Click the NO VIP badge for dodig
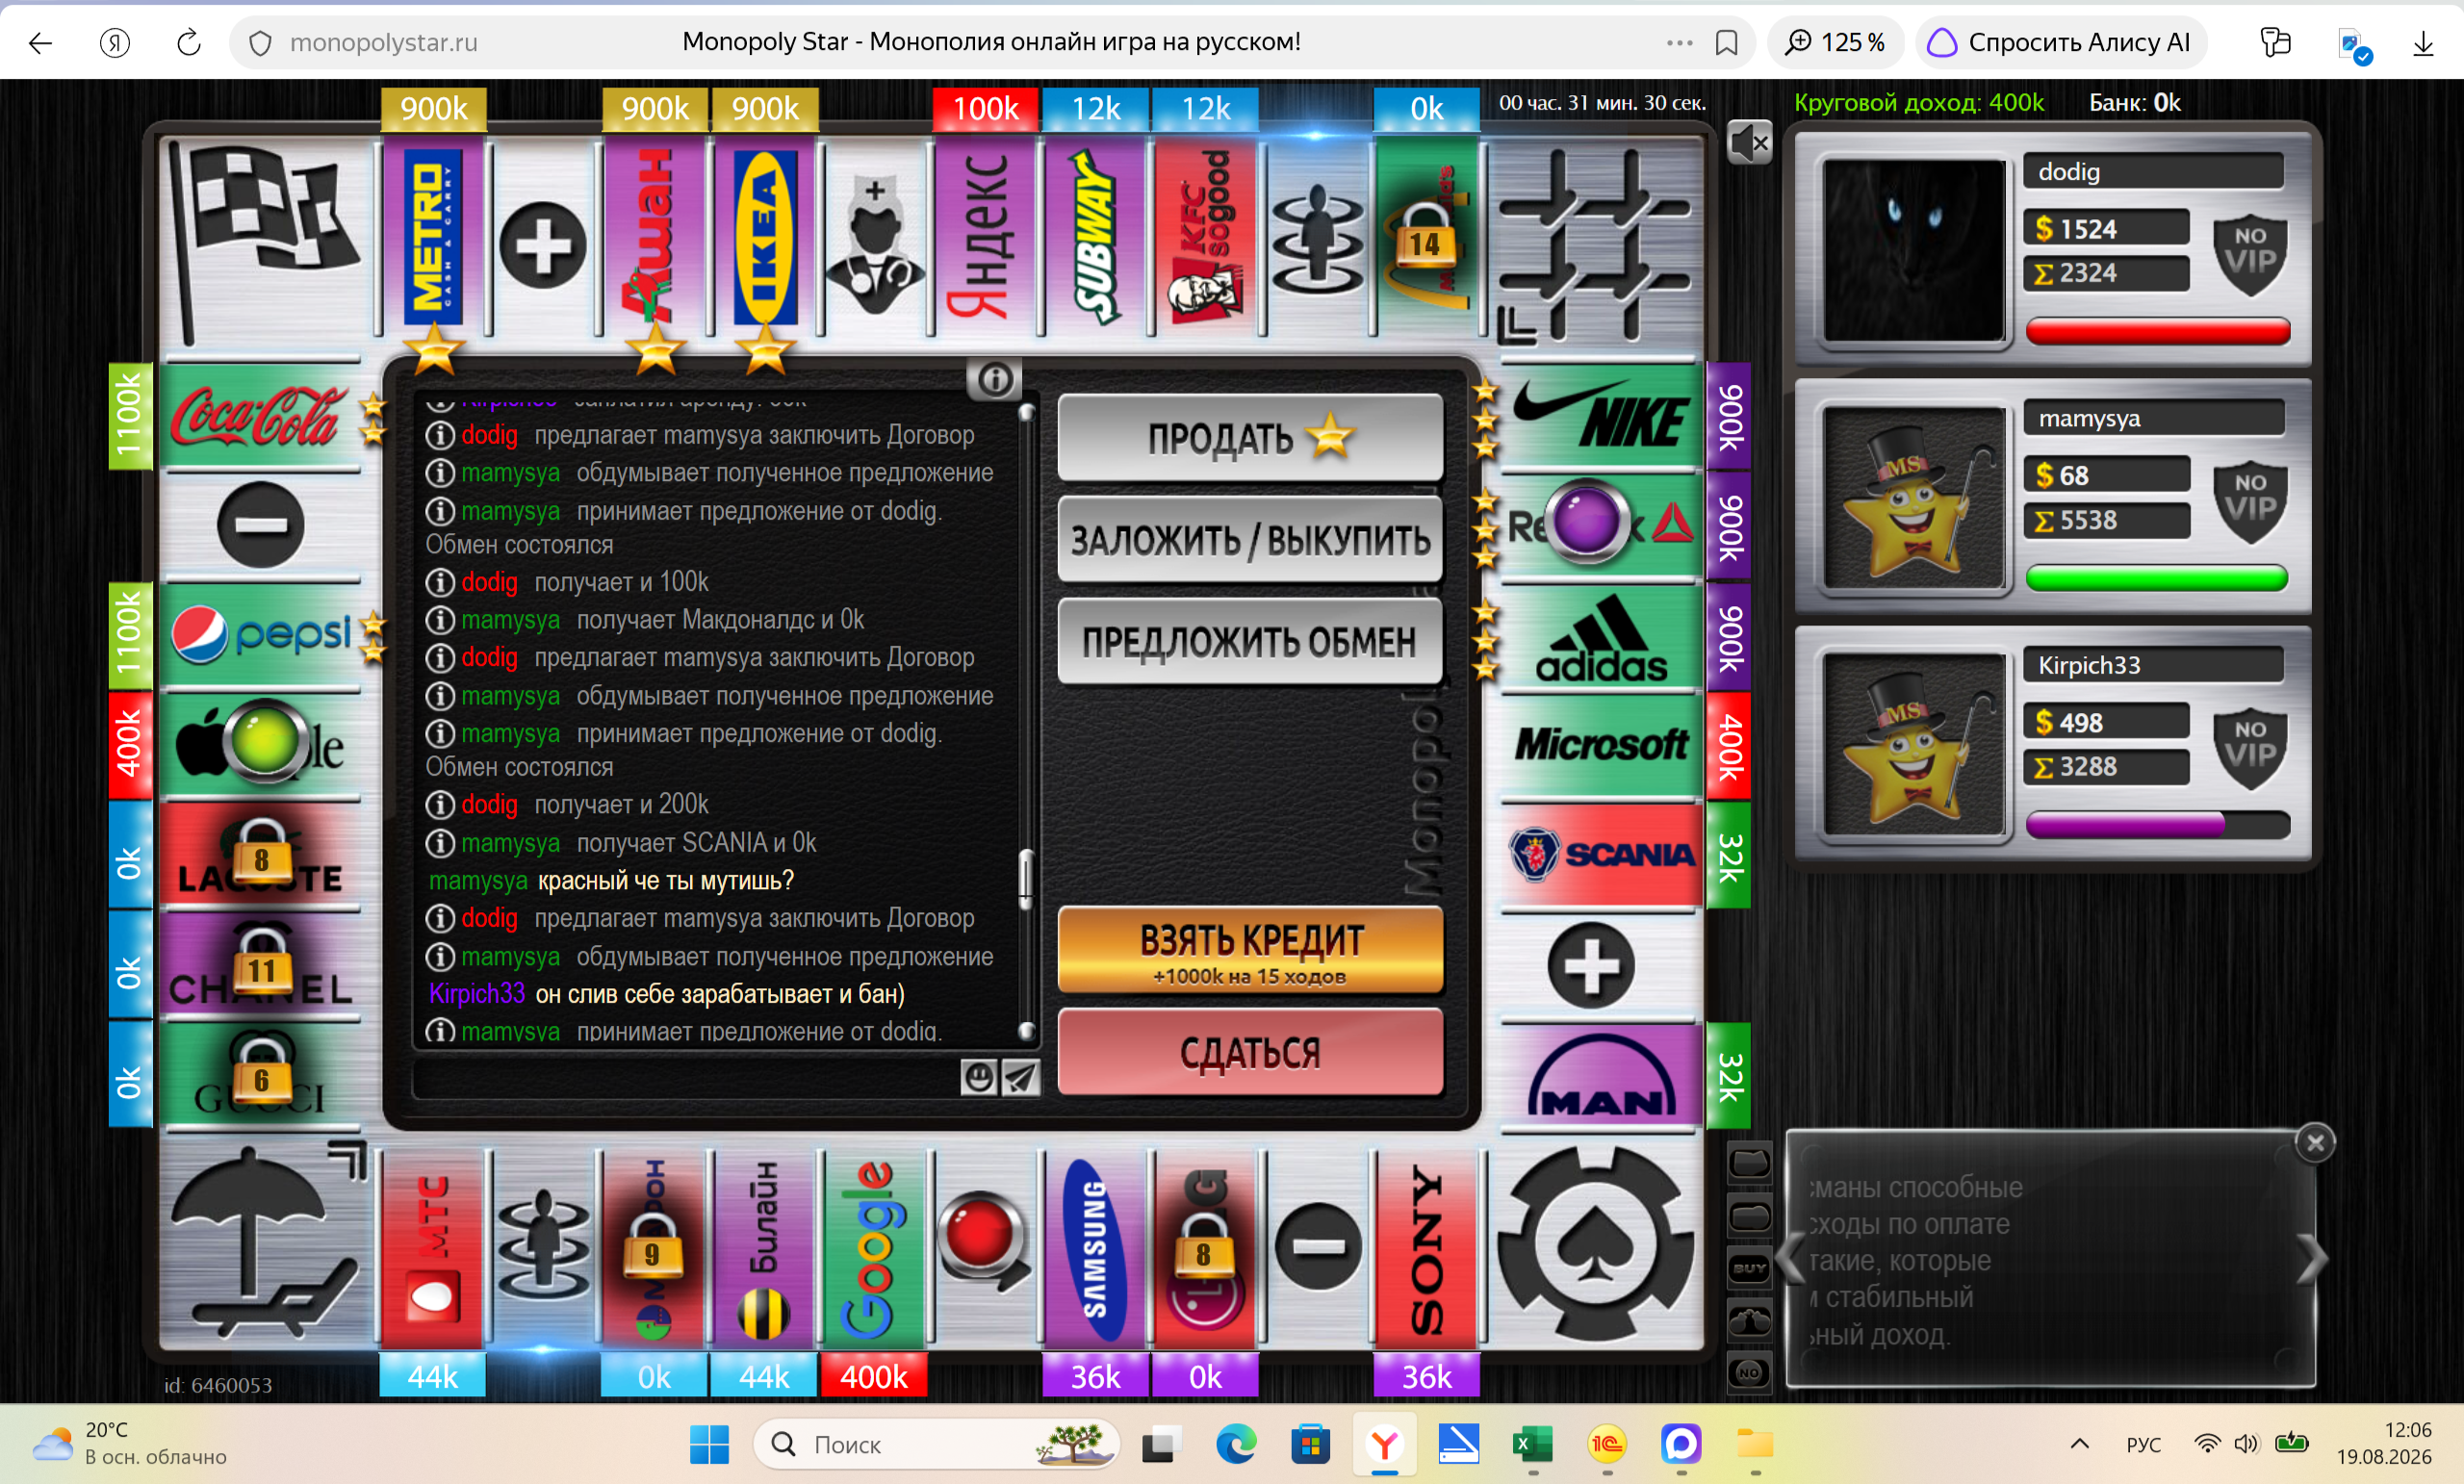The image size is (2464, 1484). [x=2250, y=254]
